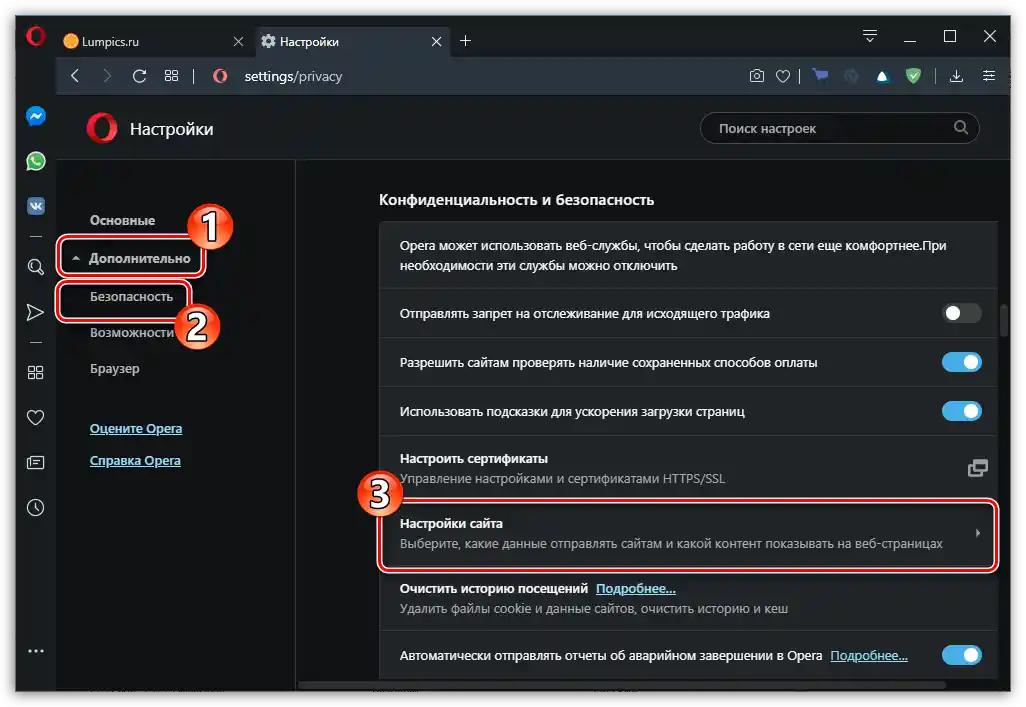Reload the settings page

pos(139,76)
